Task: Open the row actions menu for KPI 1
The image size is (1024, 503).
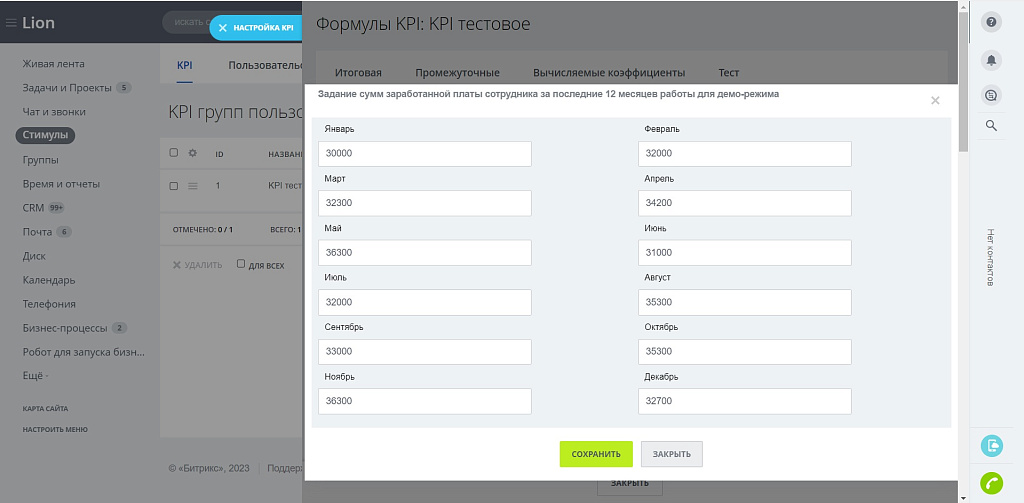Action: coord(192,186)
